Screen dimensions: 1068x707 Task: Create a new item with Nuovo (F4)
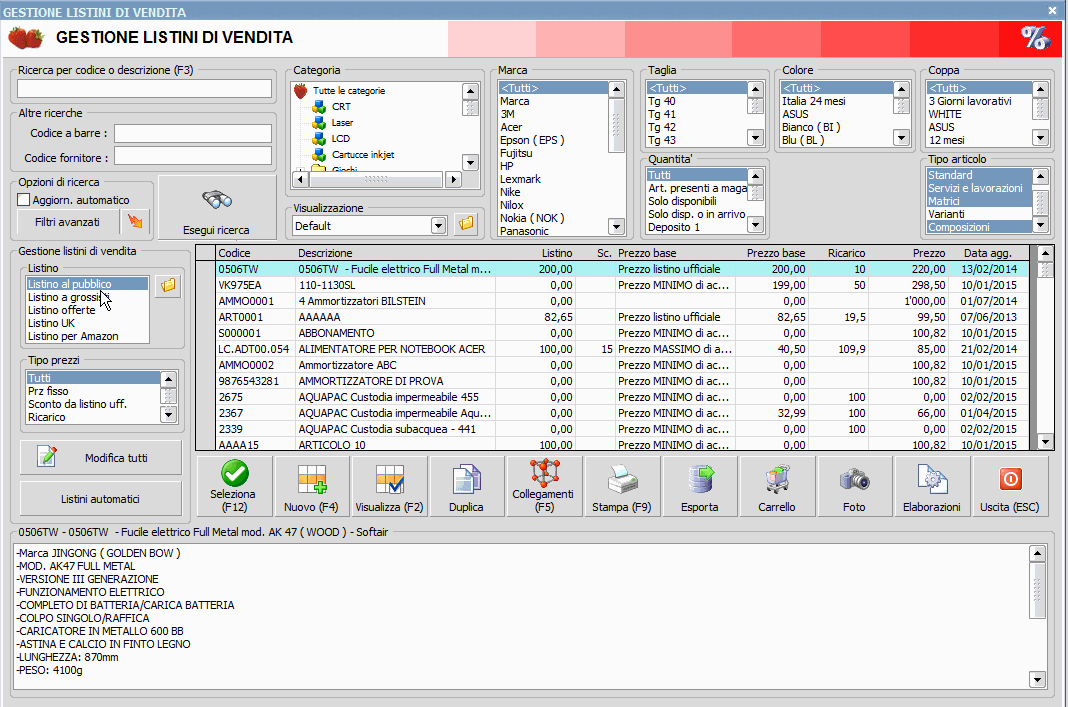(311, 486)
